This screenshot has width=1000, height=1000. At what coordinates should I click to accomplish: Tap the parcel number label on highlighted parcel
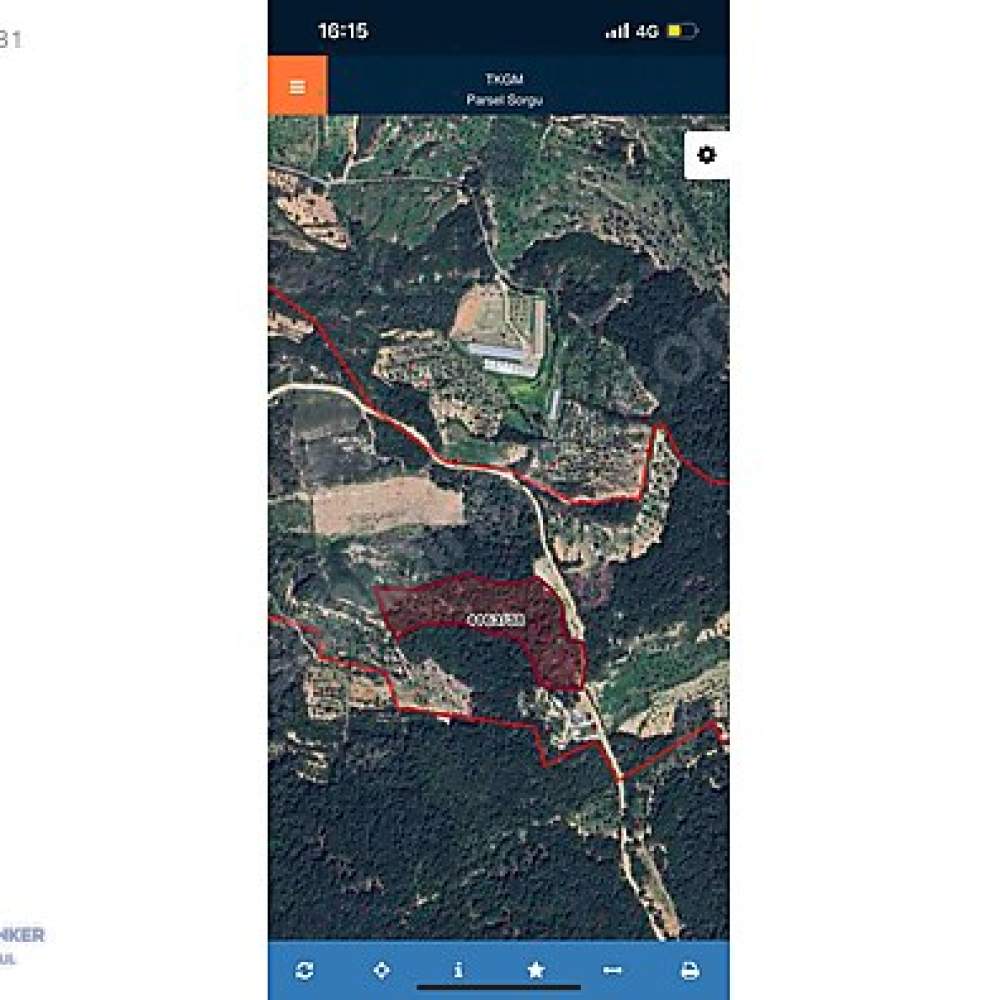497,619
